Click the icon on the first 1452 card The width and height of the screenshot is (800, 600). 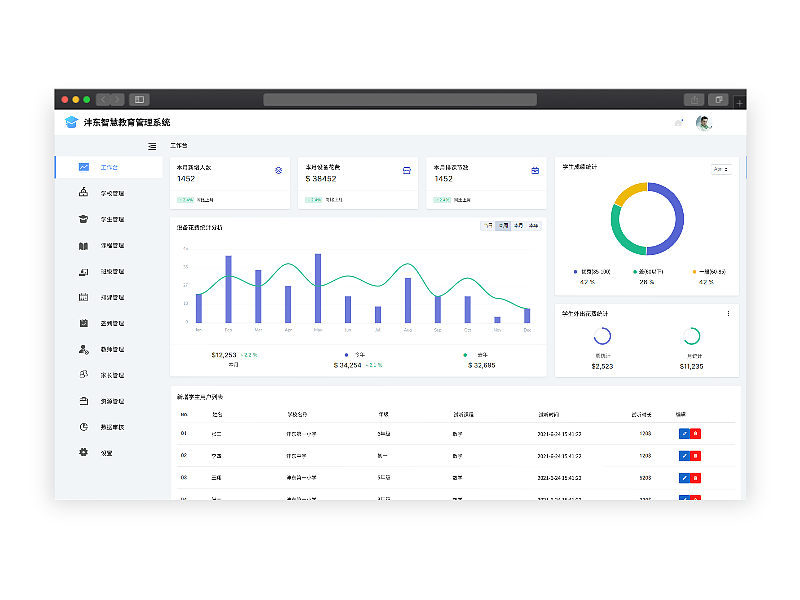tap(279, 170)
